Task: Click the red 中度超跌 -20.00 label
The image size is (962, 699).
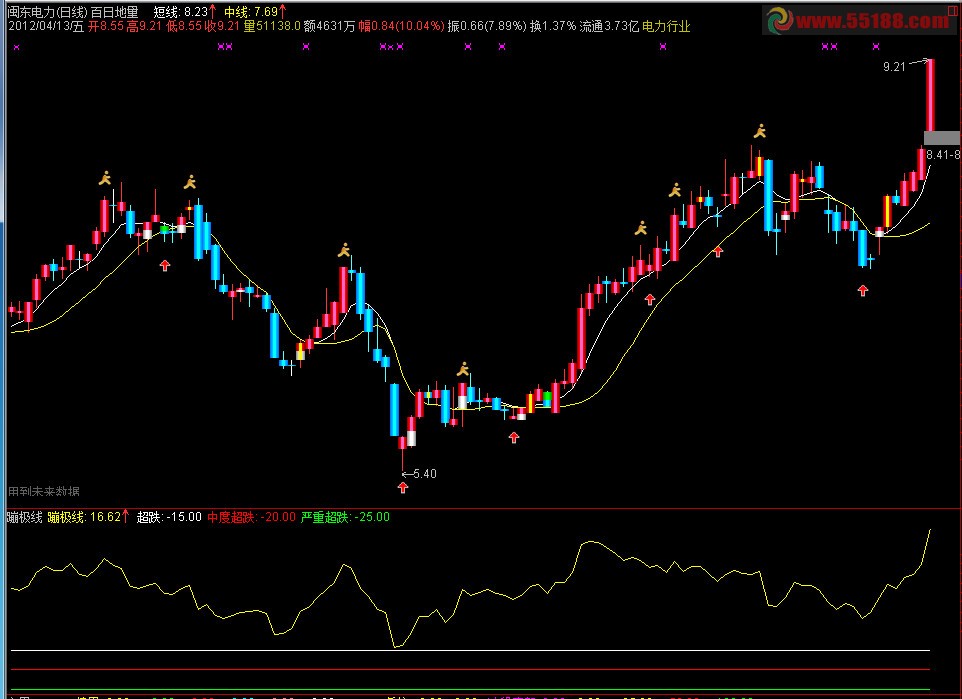Action: tap(251, 517)
